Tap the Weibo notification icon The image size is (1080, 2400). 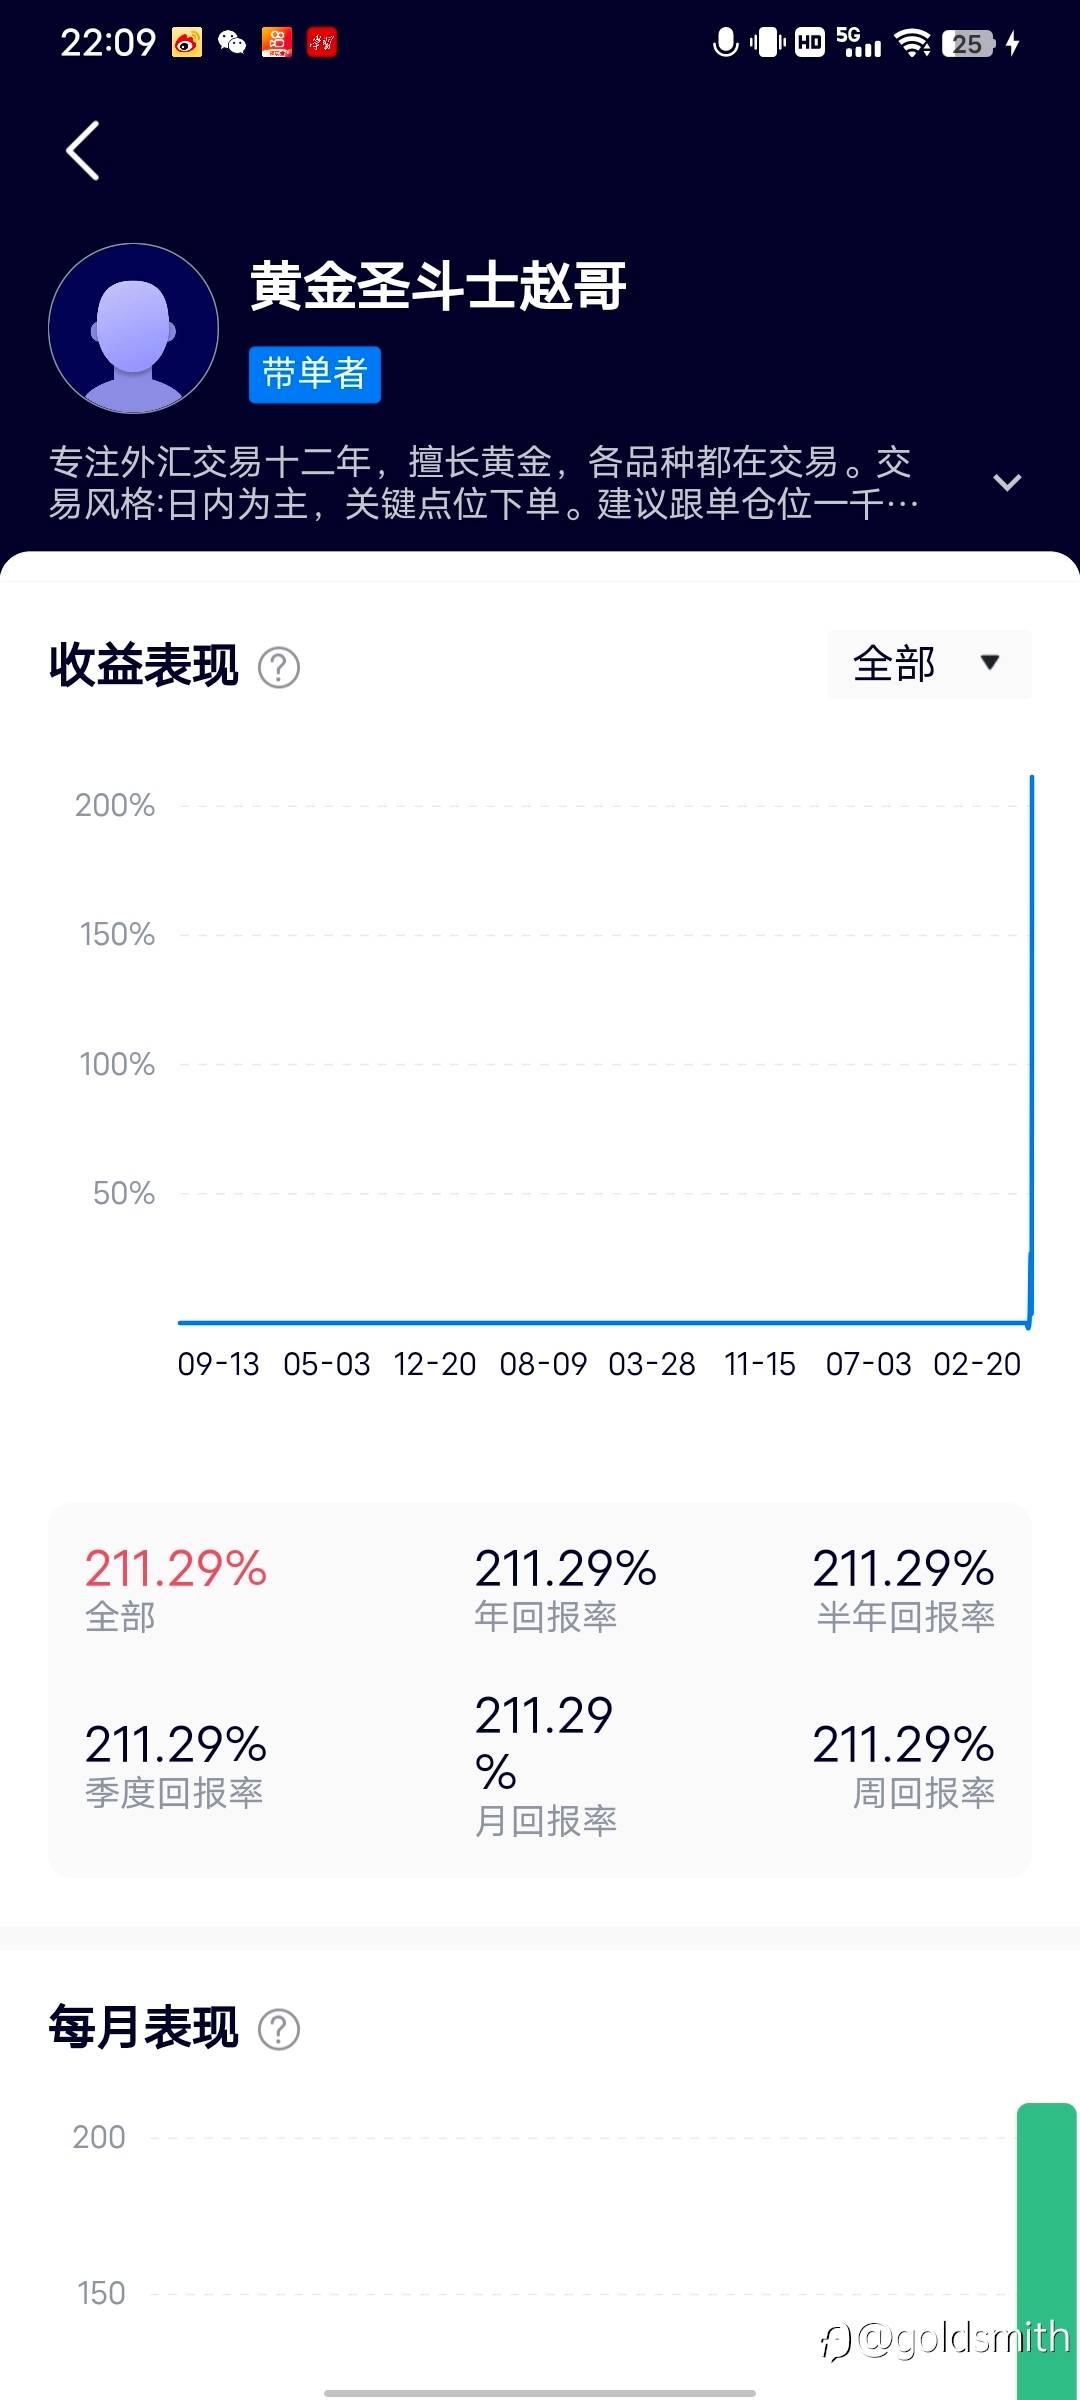(x=187, y=43)
